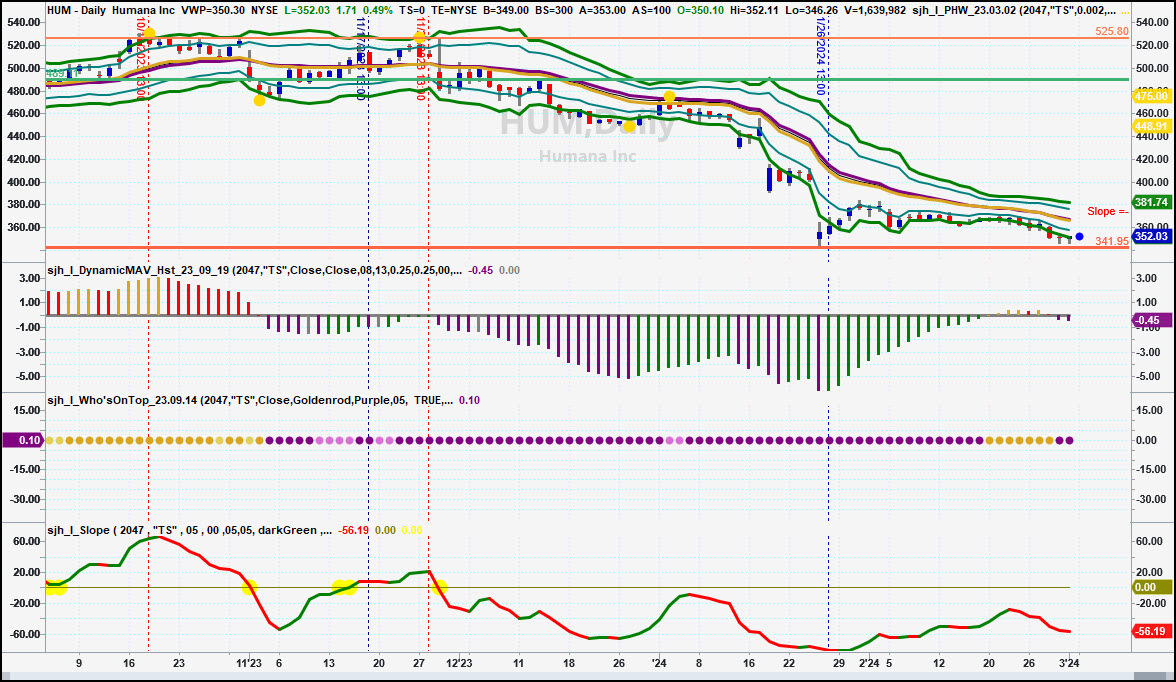Click the TE=NYSE header field
Image resolution: width=1176 pixels, height=682 pixels.
pyautogui.click(x=454, y=11)
